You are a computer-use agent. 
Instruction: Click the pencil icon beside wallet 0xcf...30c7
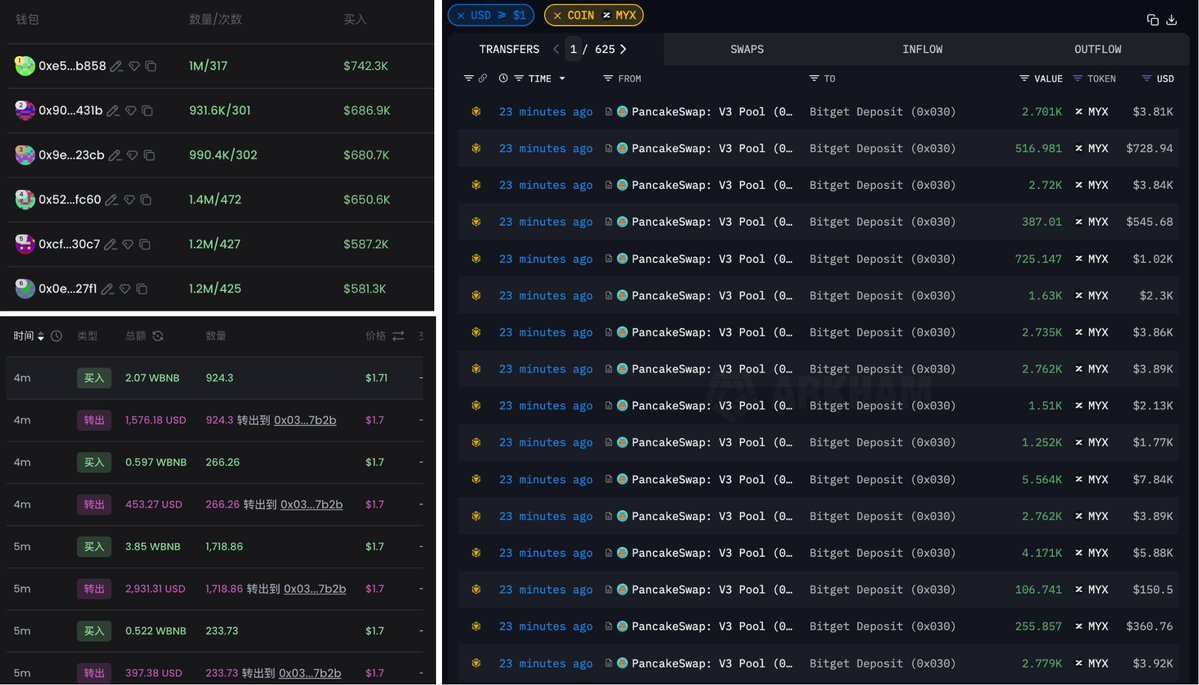pyautogui.click(x=110, y=245)
